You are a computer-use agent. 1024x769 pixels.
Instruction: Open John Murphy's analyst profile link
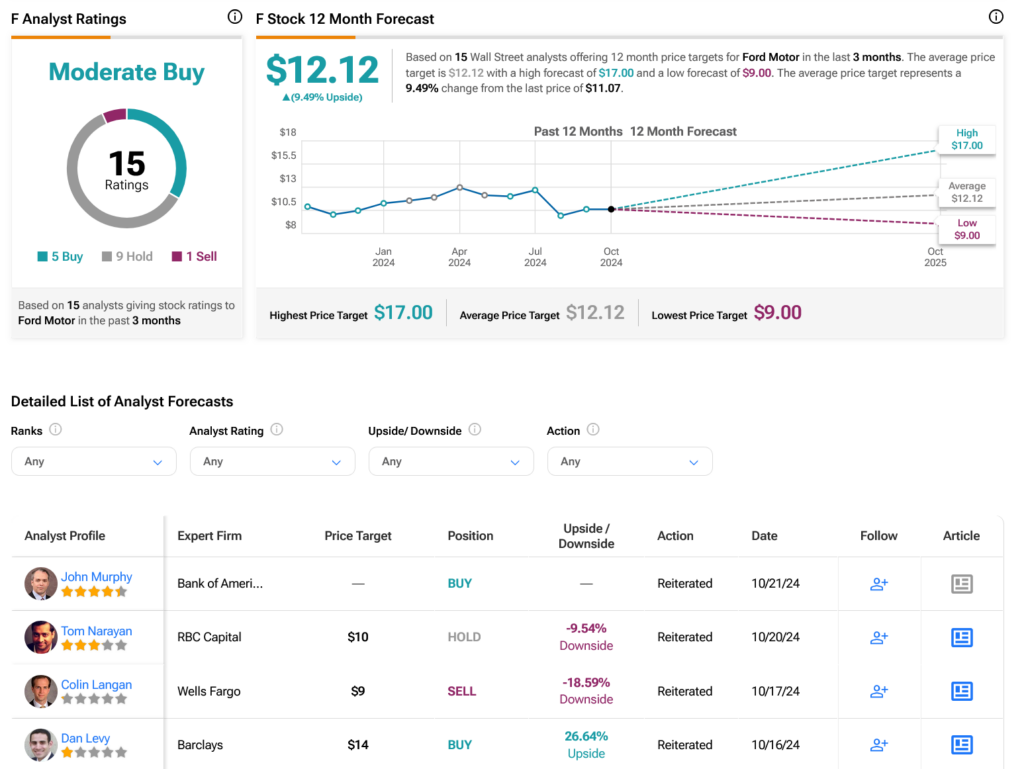click(x=96, y=577)
